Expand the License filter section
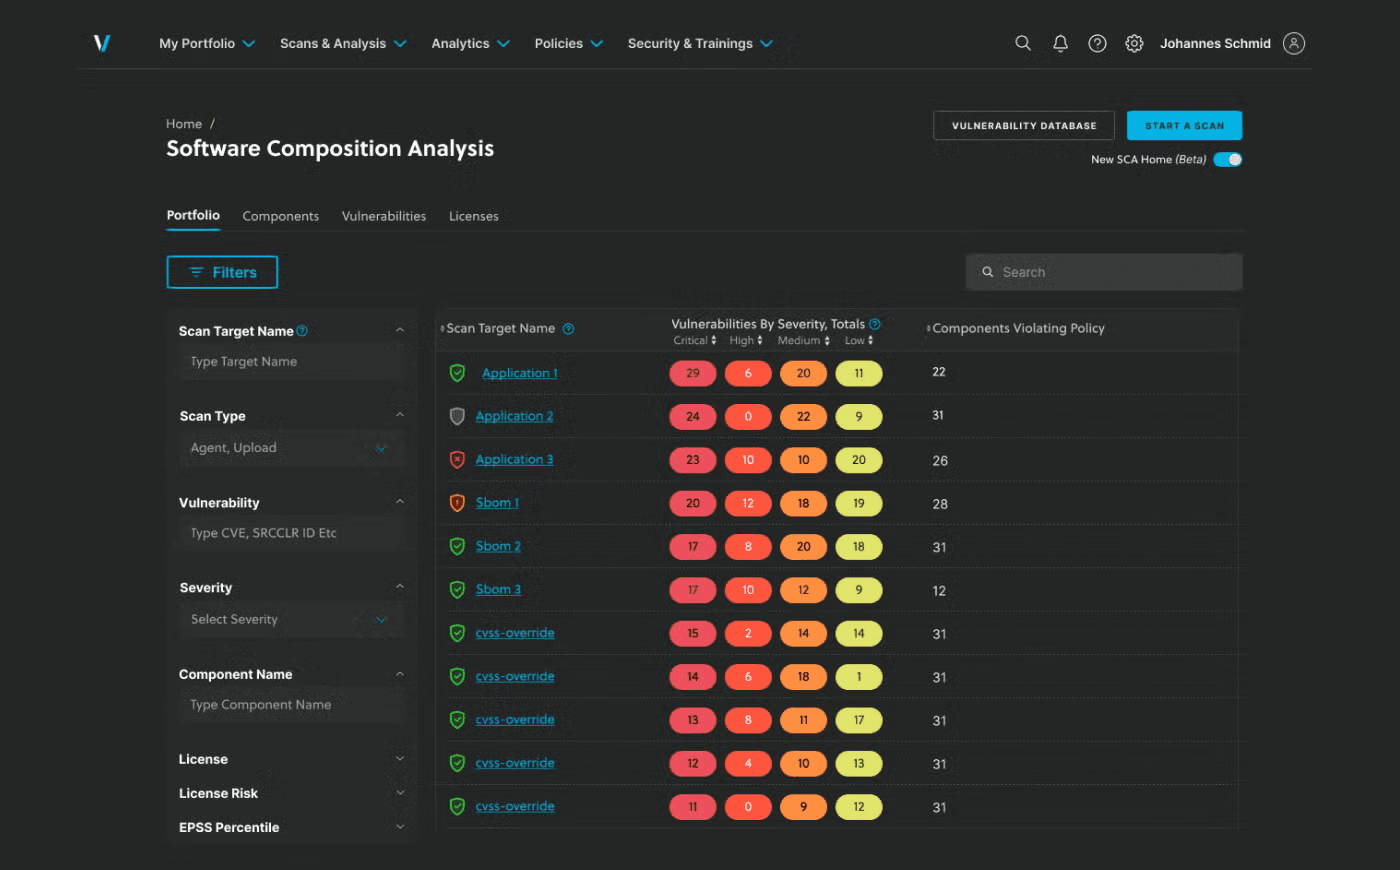Screen dimensions: 1400x870 [x=399, y=759]
